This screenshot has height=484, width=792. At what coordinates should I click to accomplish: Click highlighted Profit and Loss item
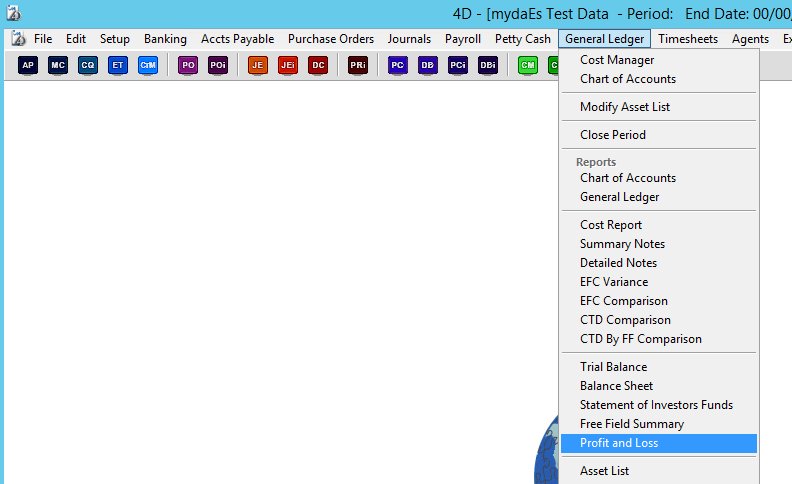click(659, 443)
